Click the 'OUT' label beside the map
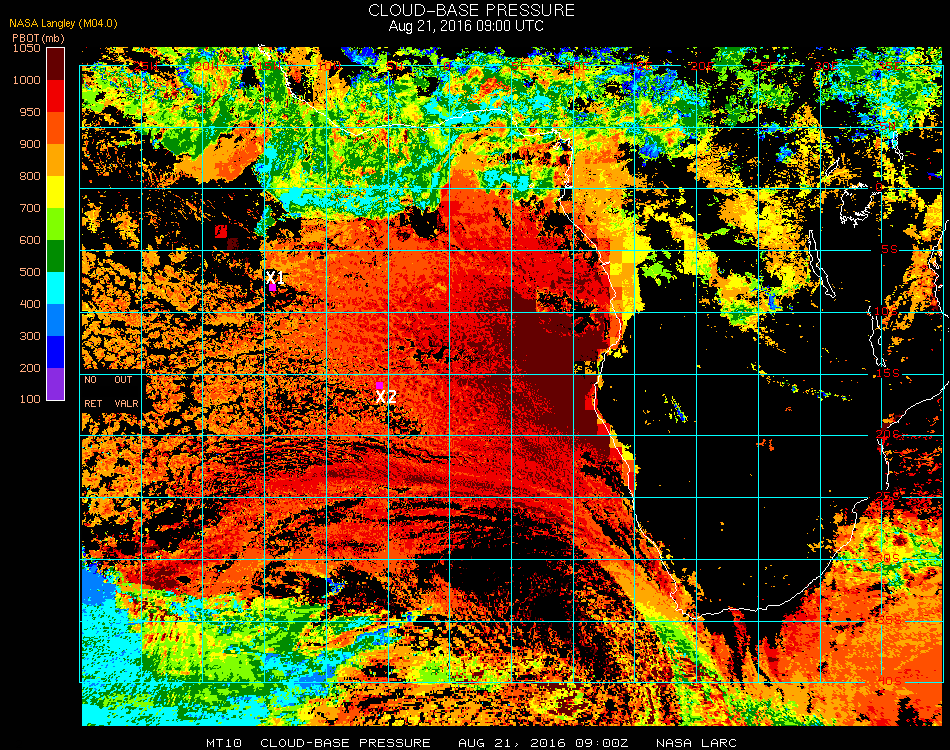 pos(123,380)
